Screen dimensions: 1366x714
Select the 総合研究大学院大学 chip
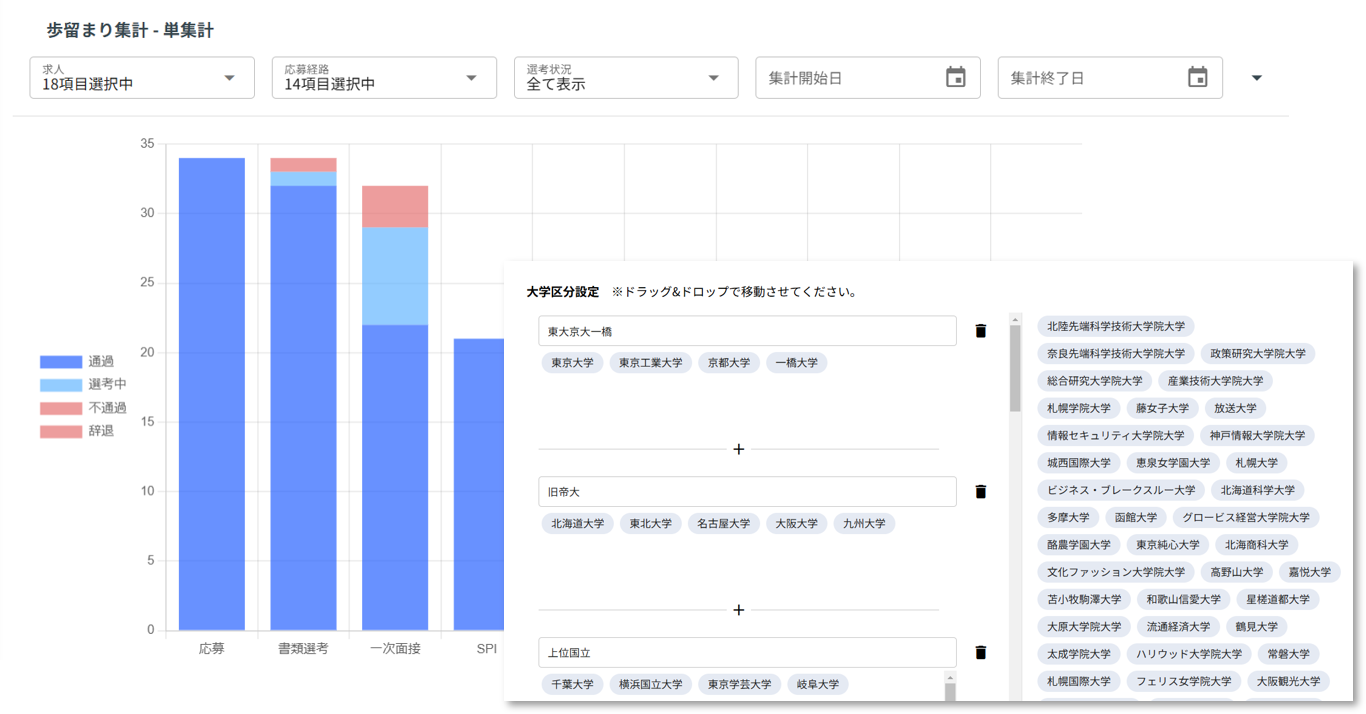(1095, 381)
